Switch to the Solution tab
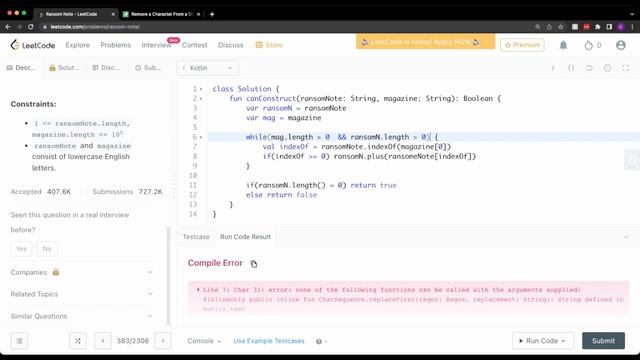The width and height of the screenshot is (640, 360). (64, 68)
